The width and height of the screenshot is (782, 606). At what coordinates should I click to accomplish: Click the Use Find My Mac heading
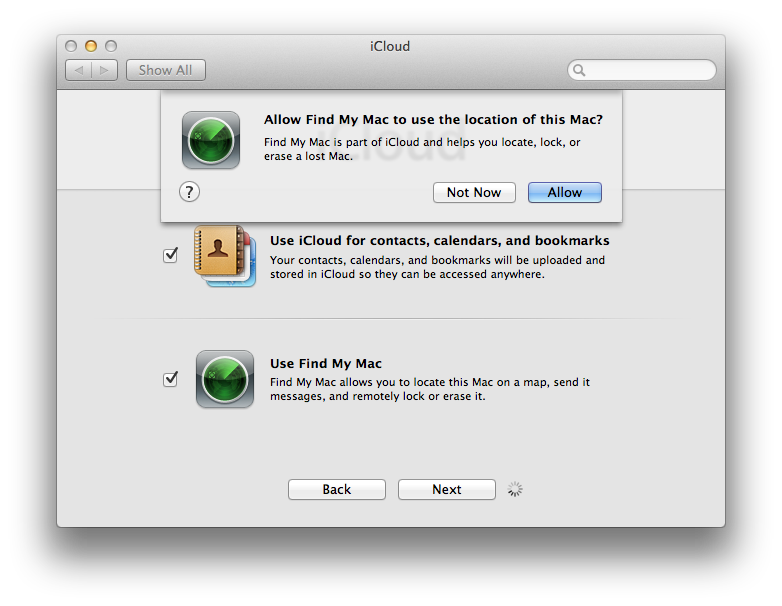(x=326, y=364)
